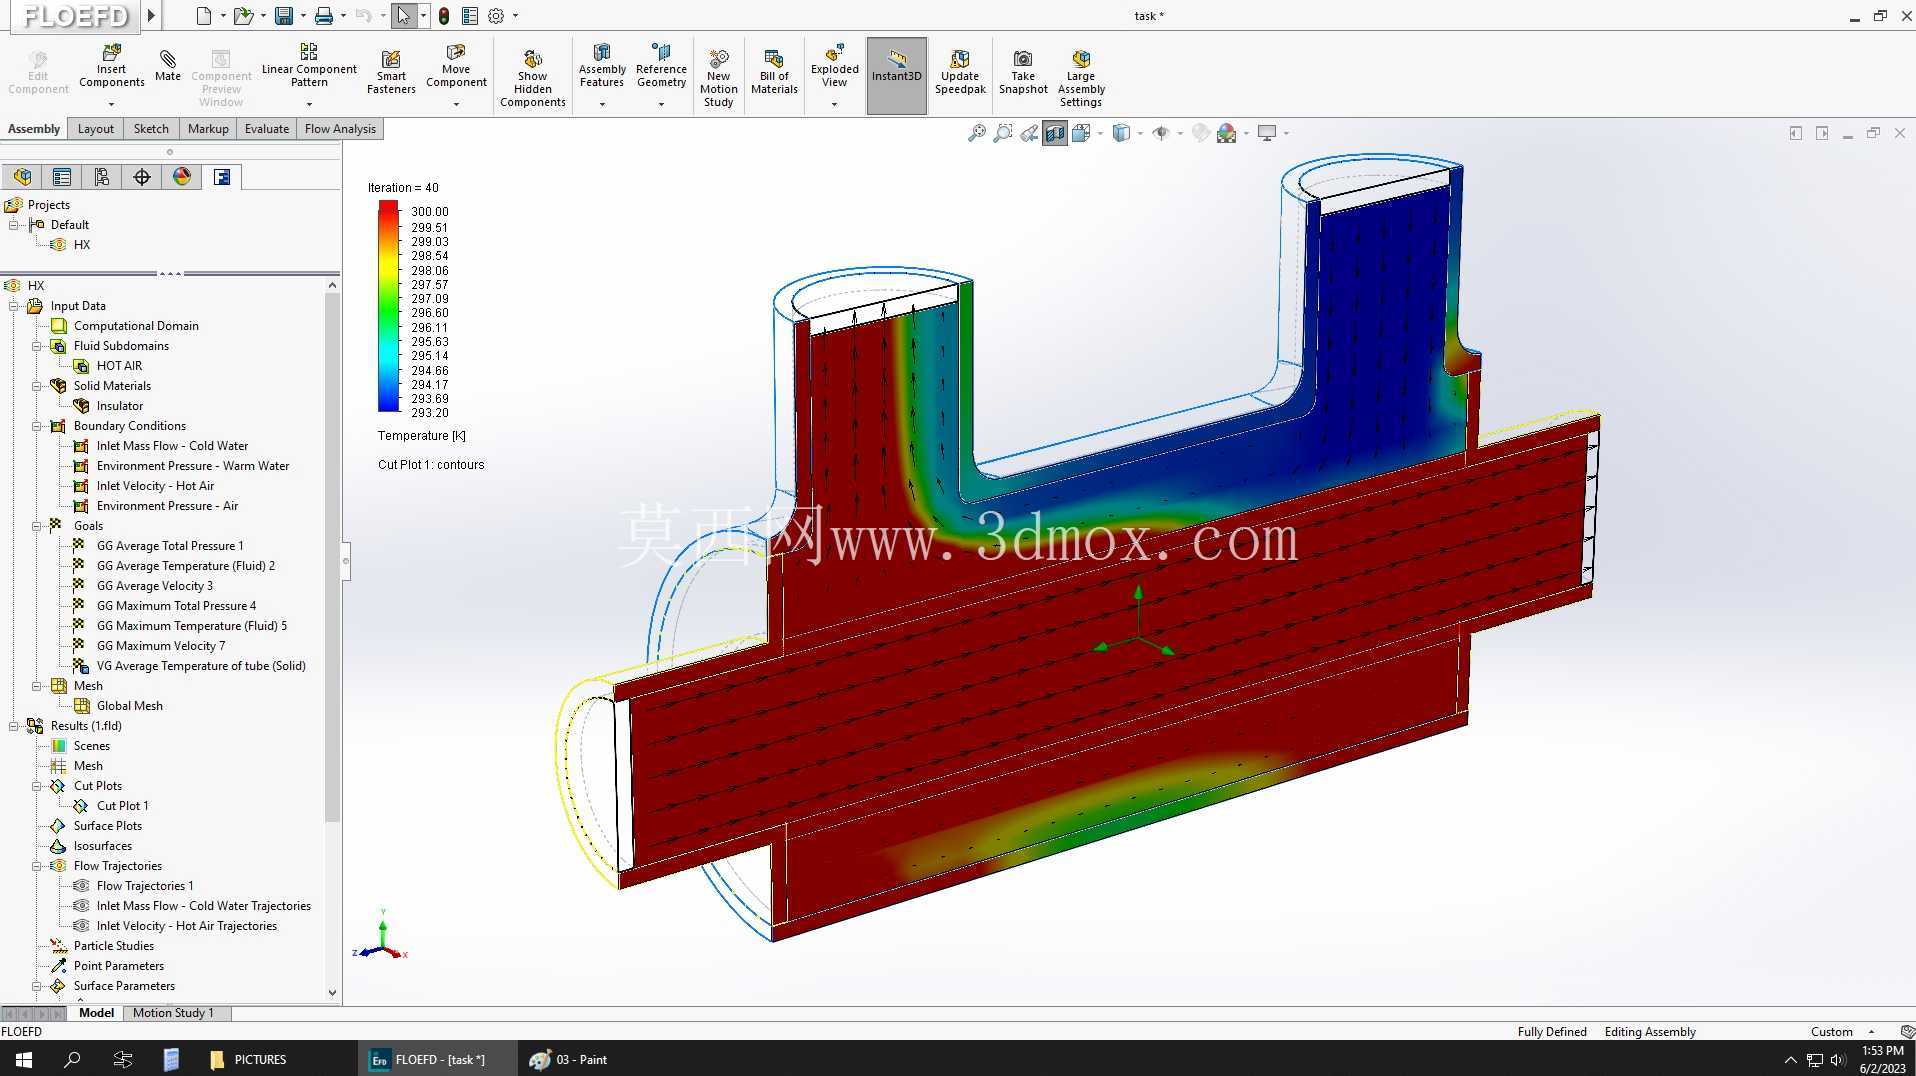Toggle the Instant3D button
This screenshot has width=1916, height=1076.
coord(896,75)
